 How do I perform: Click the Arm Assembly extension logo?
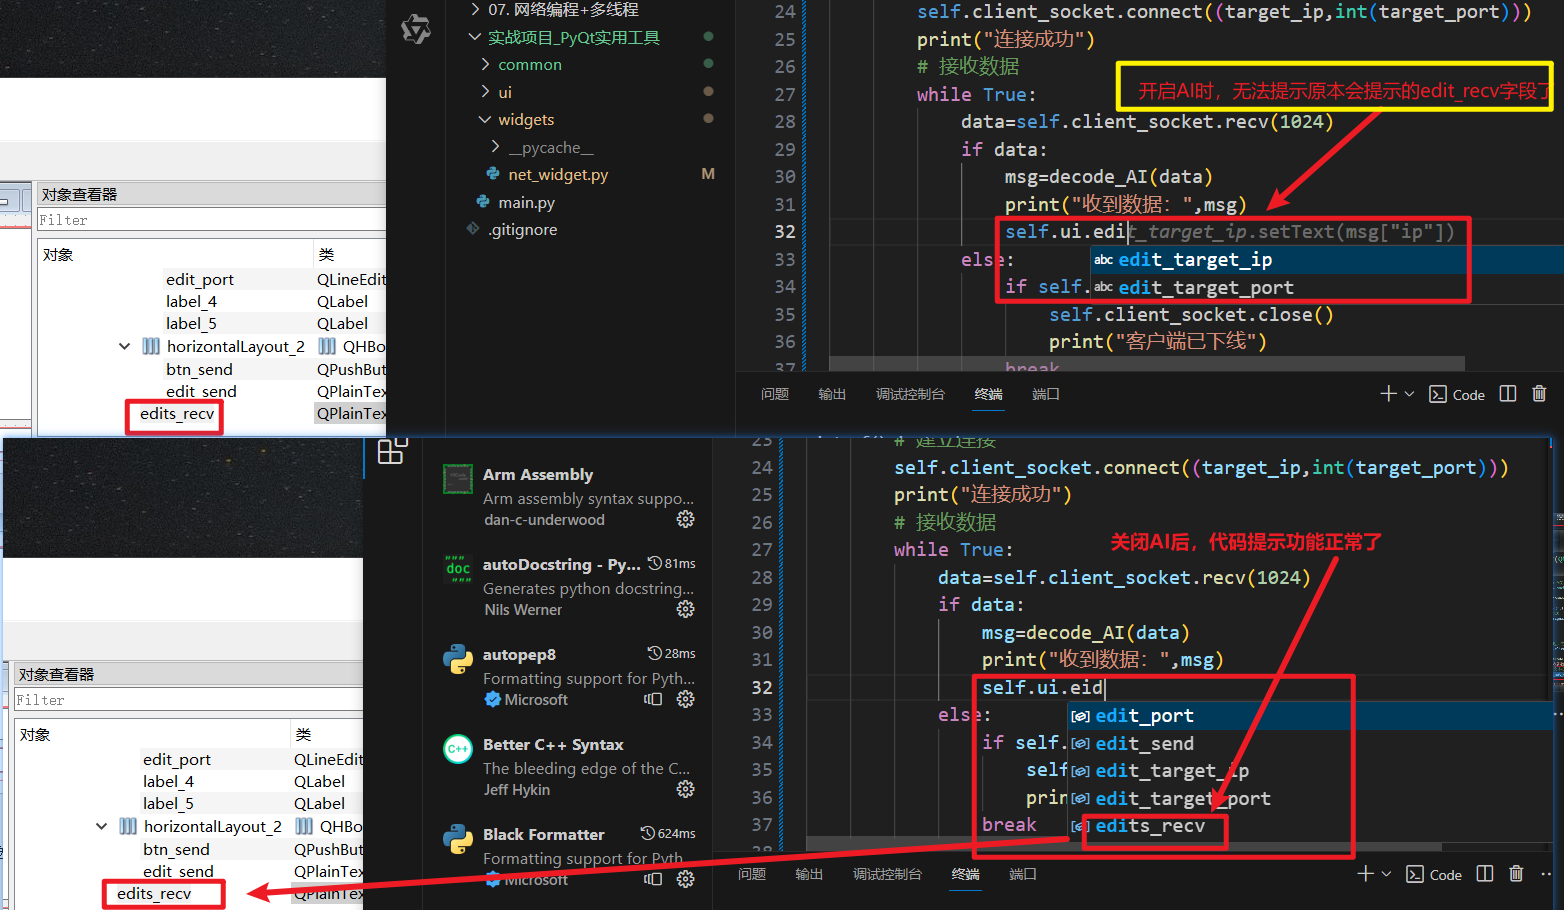[x=458, y=479]
